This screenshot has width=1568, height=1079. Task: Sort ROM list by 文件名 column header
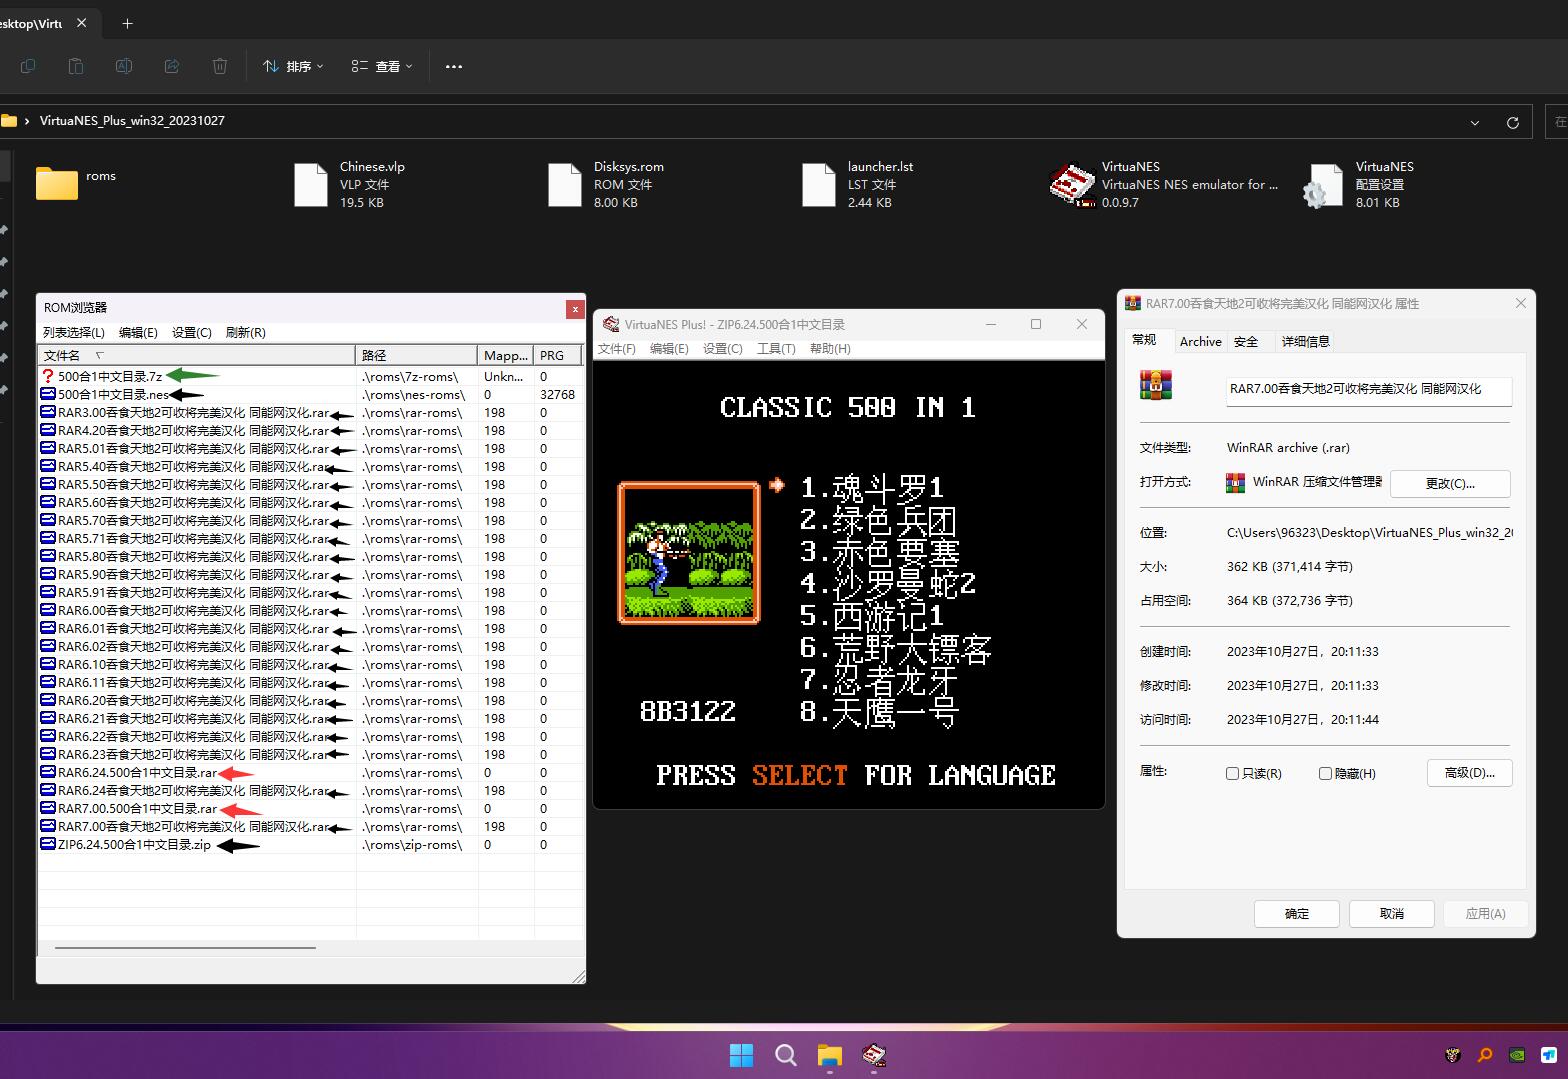(197, 355)
